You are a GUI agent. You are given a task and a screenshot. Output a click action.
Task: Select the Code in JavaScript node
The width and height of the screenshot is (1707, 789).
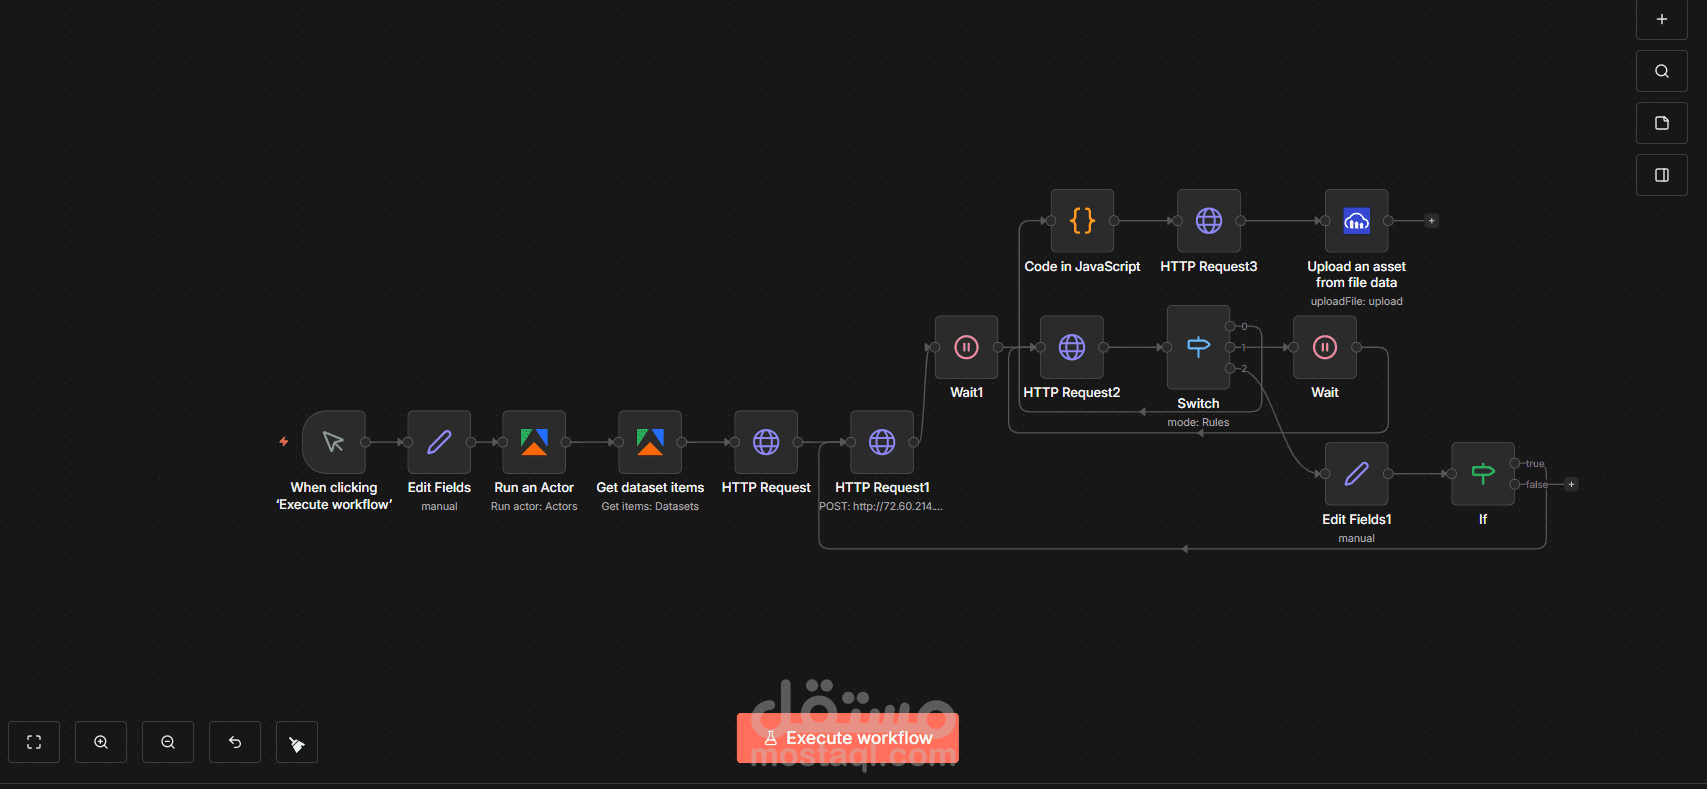pos(1082,221)
